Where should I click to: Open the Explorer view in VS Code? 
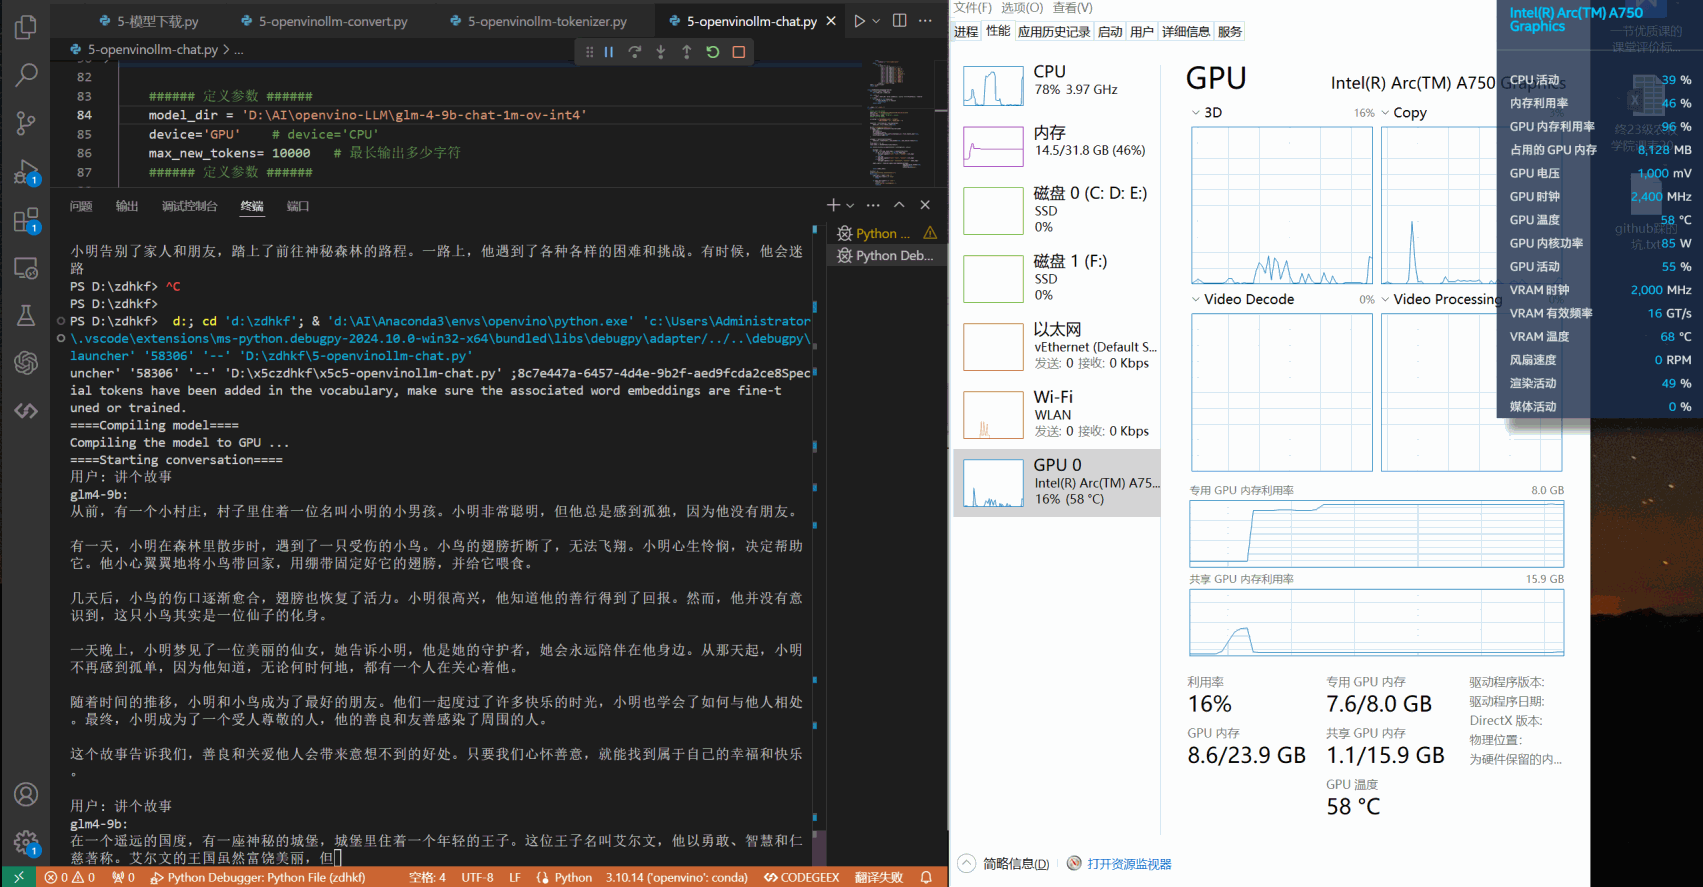point(26,27)
